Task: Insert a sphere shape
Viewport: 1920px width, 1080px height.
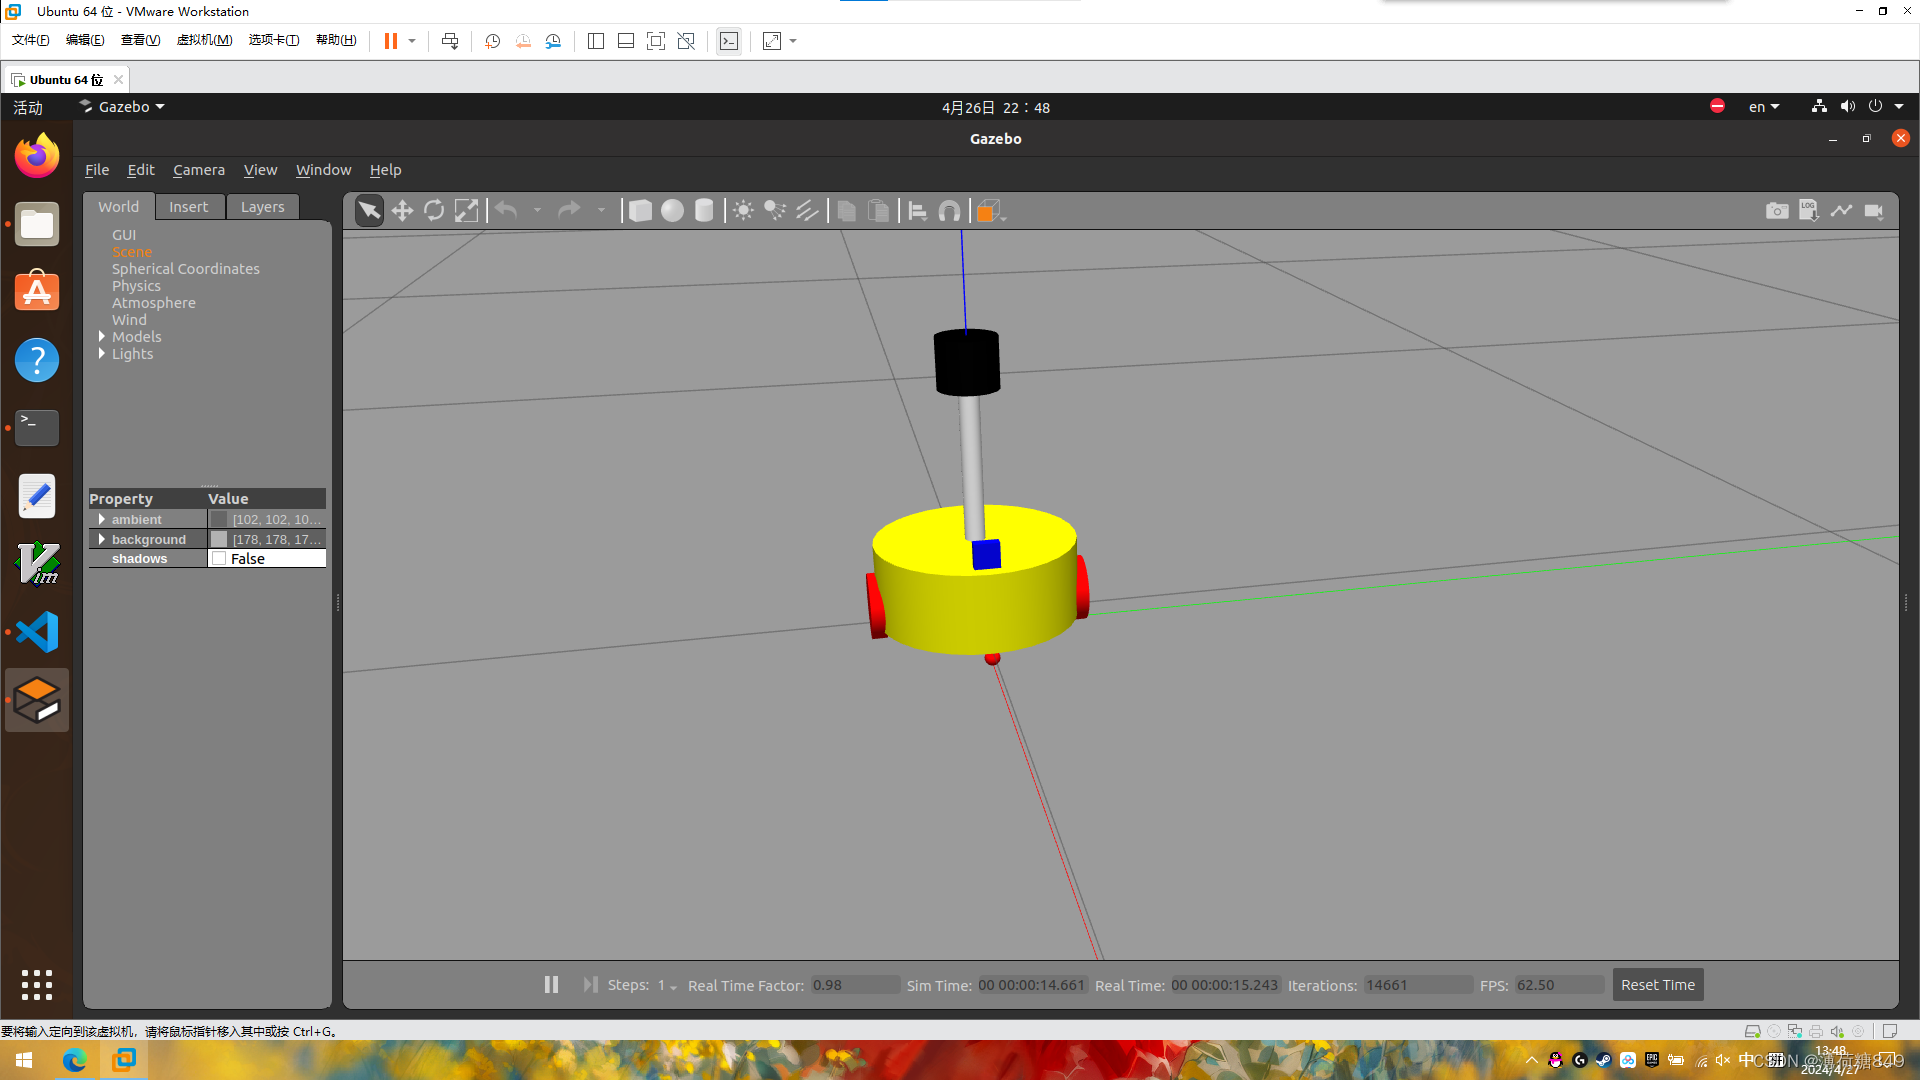Action: 672,211
